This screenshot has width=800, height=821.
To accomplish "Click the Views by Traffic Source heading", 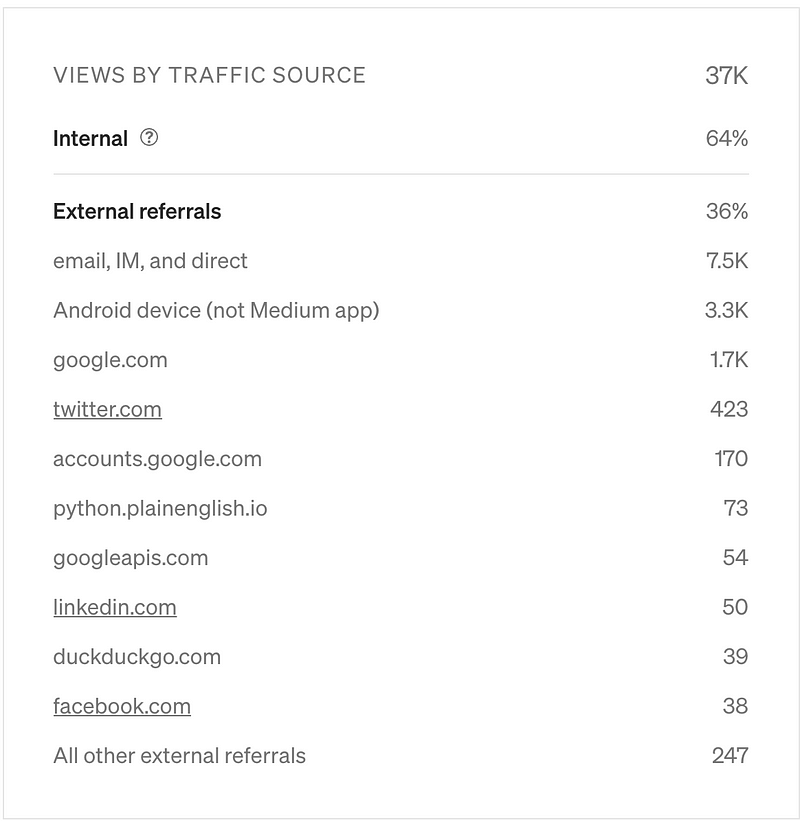I will coord(209,75).
